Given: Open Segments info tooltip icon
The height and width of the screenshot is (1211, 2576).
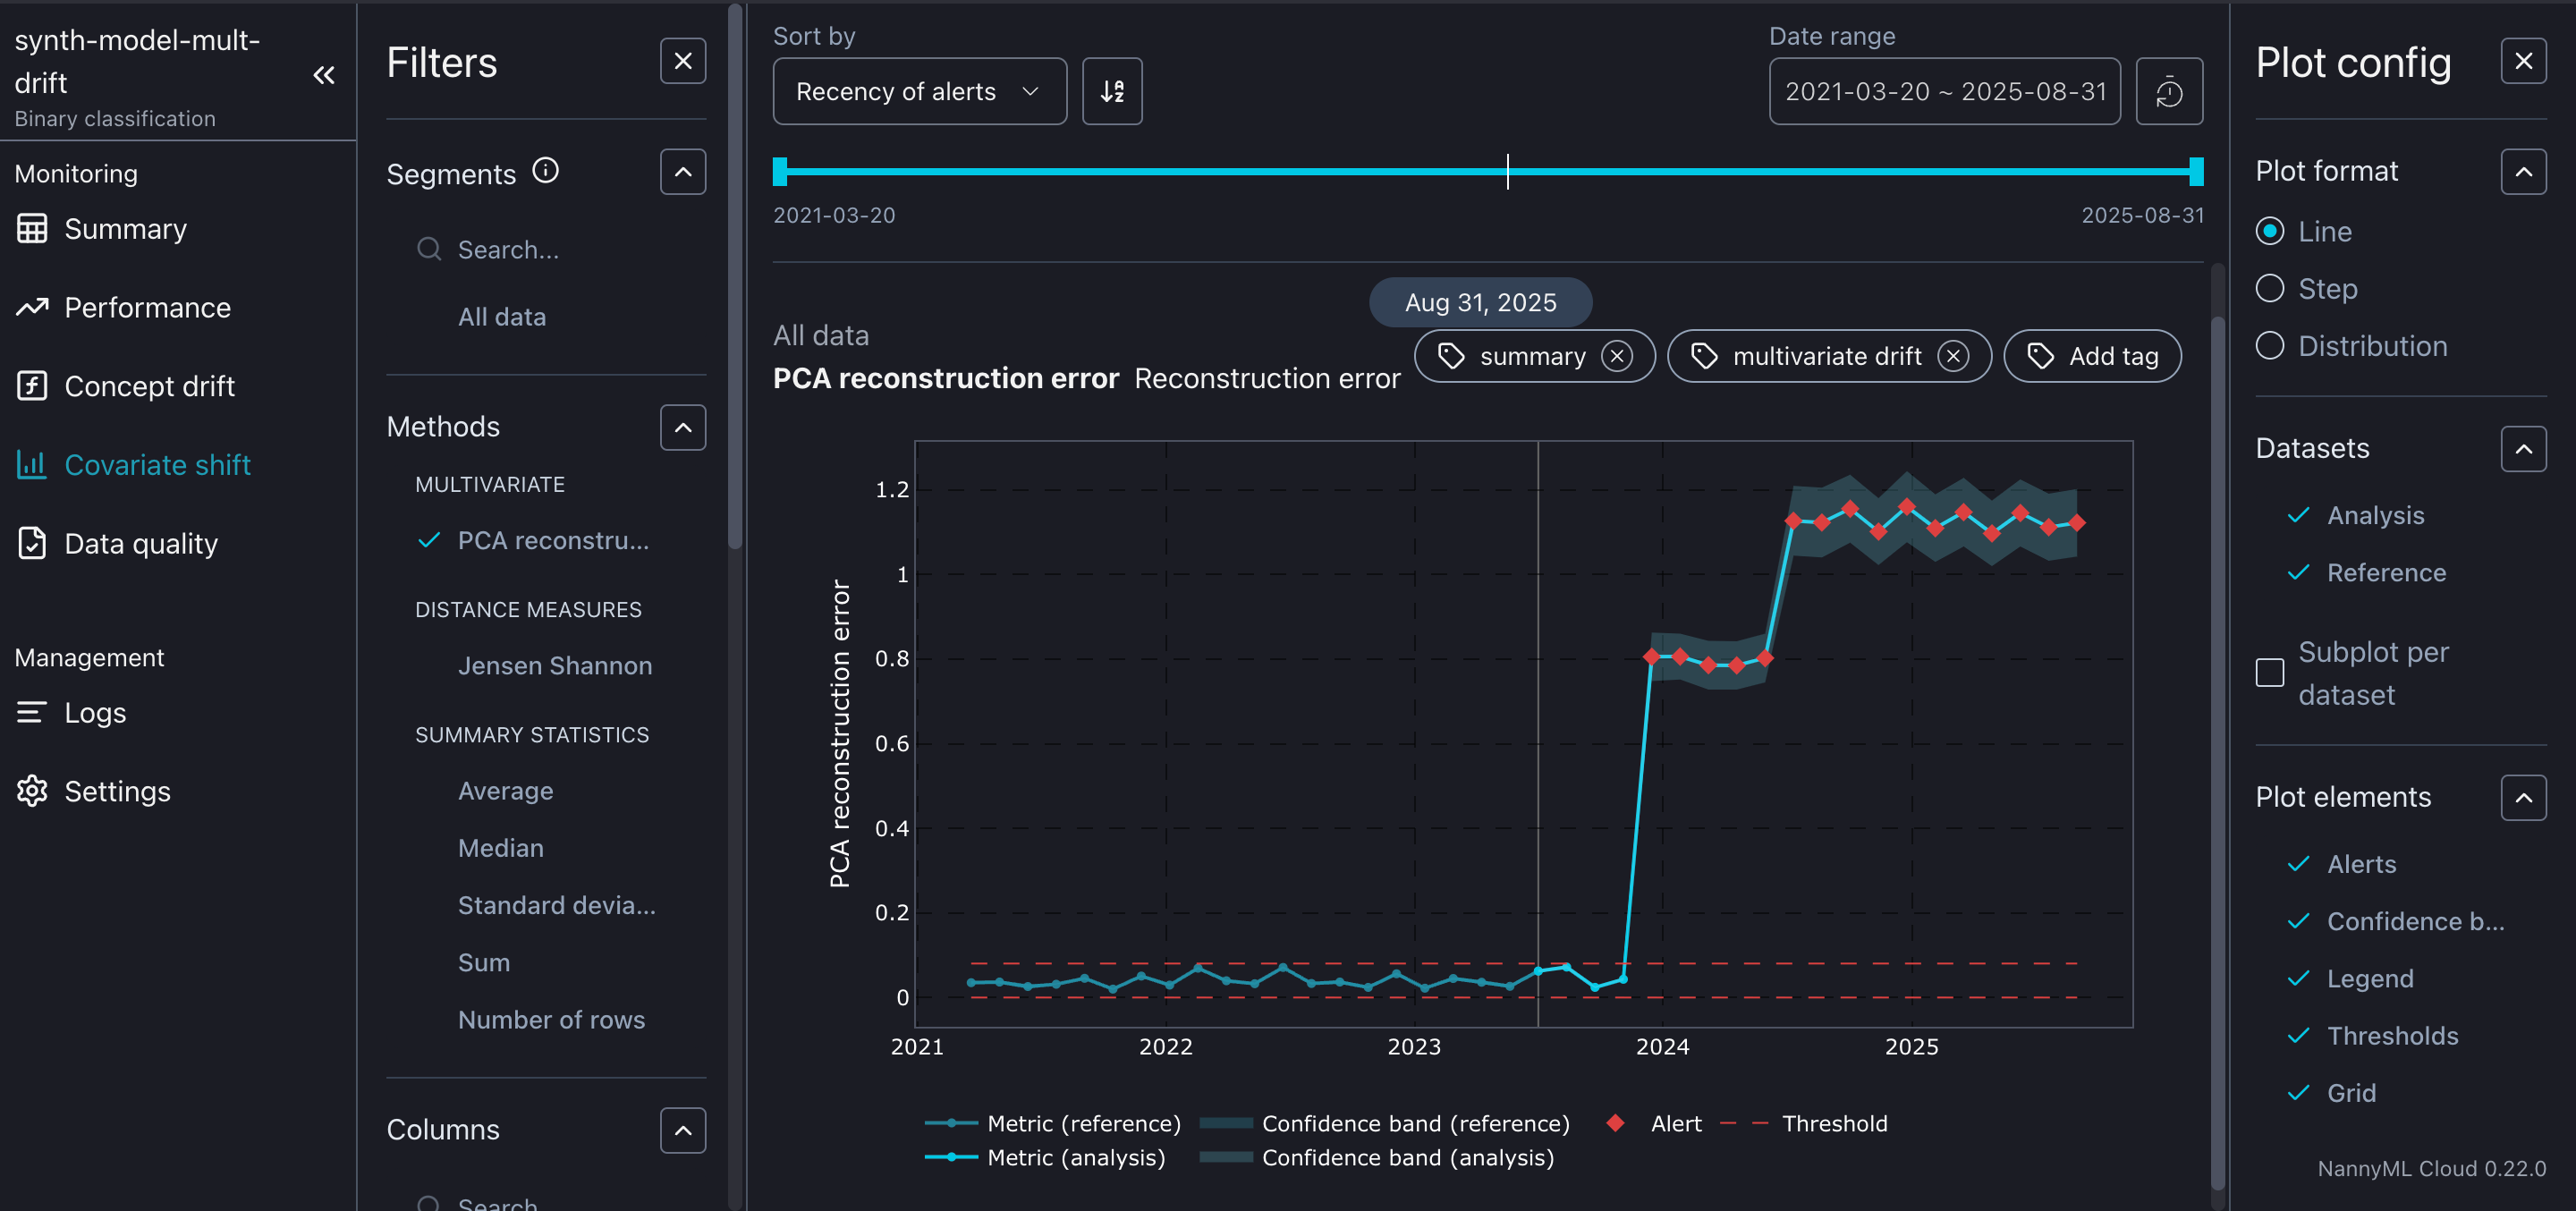Looking at the screenshot, I should tap(545, 171).
